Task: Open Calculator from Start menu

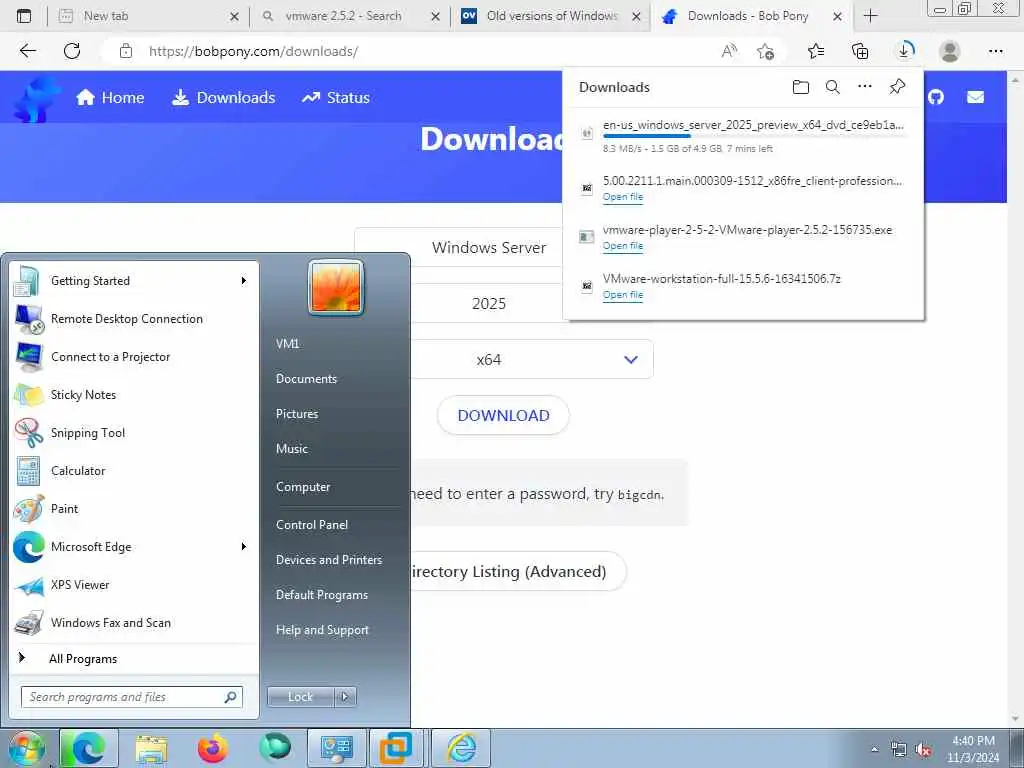Action: click(x=134, y=470)
